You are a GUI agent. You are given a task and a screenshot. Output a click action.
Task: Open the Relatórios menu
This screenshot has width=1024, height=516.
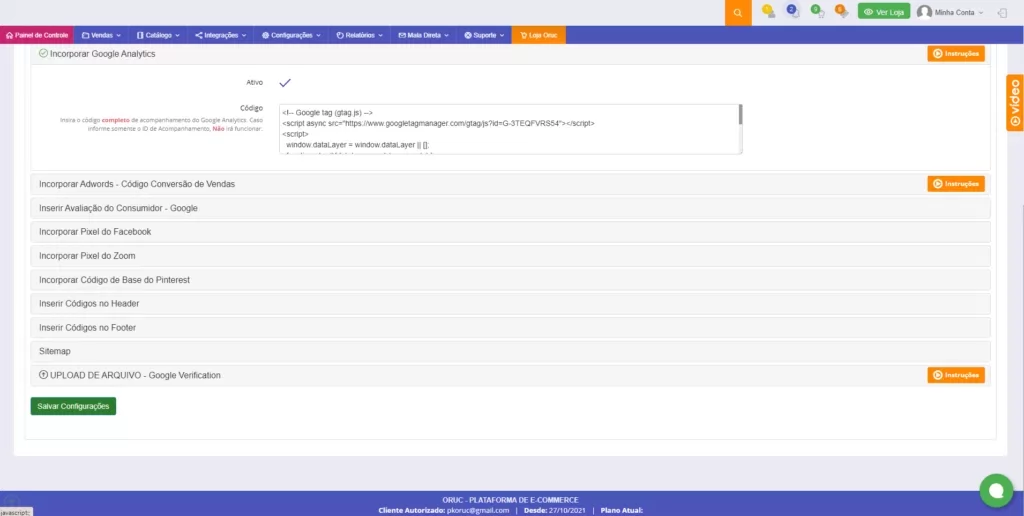pos(359,35)
